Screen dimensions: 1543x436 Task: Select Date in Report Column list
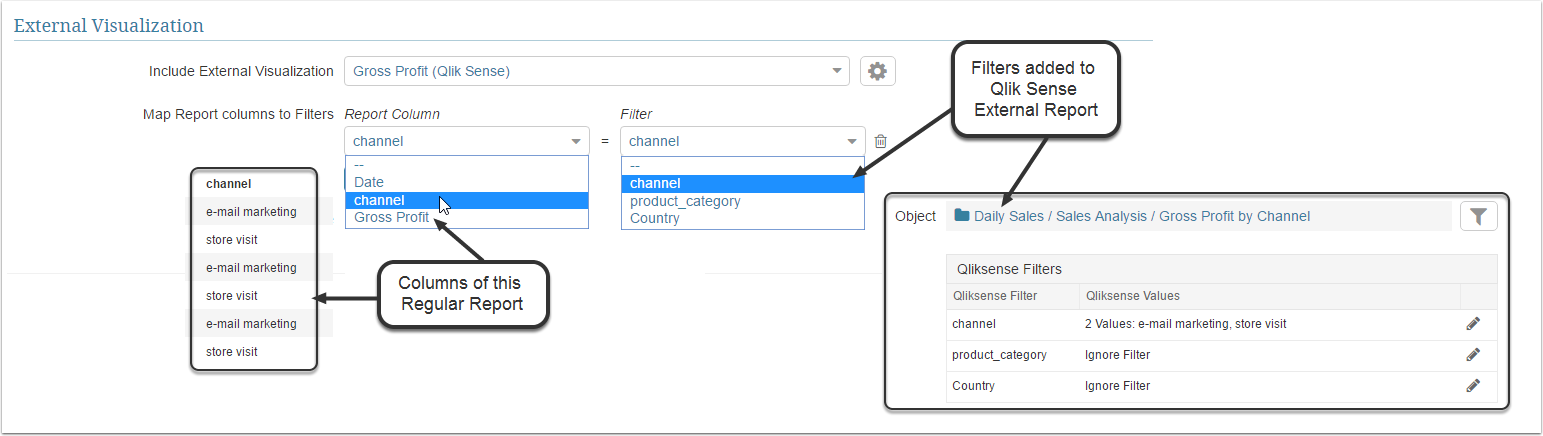(x=369, y=182)
